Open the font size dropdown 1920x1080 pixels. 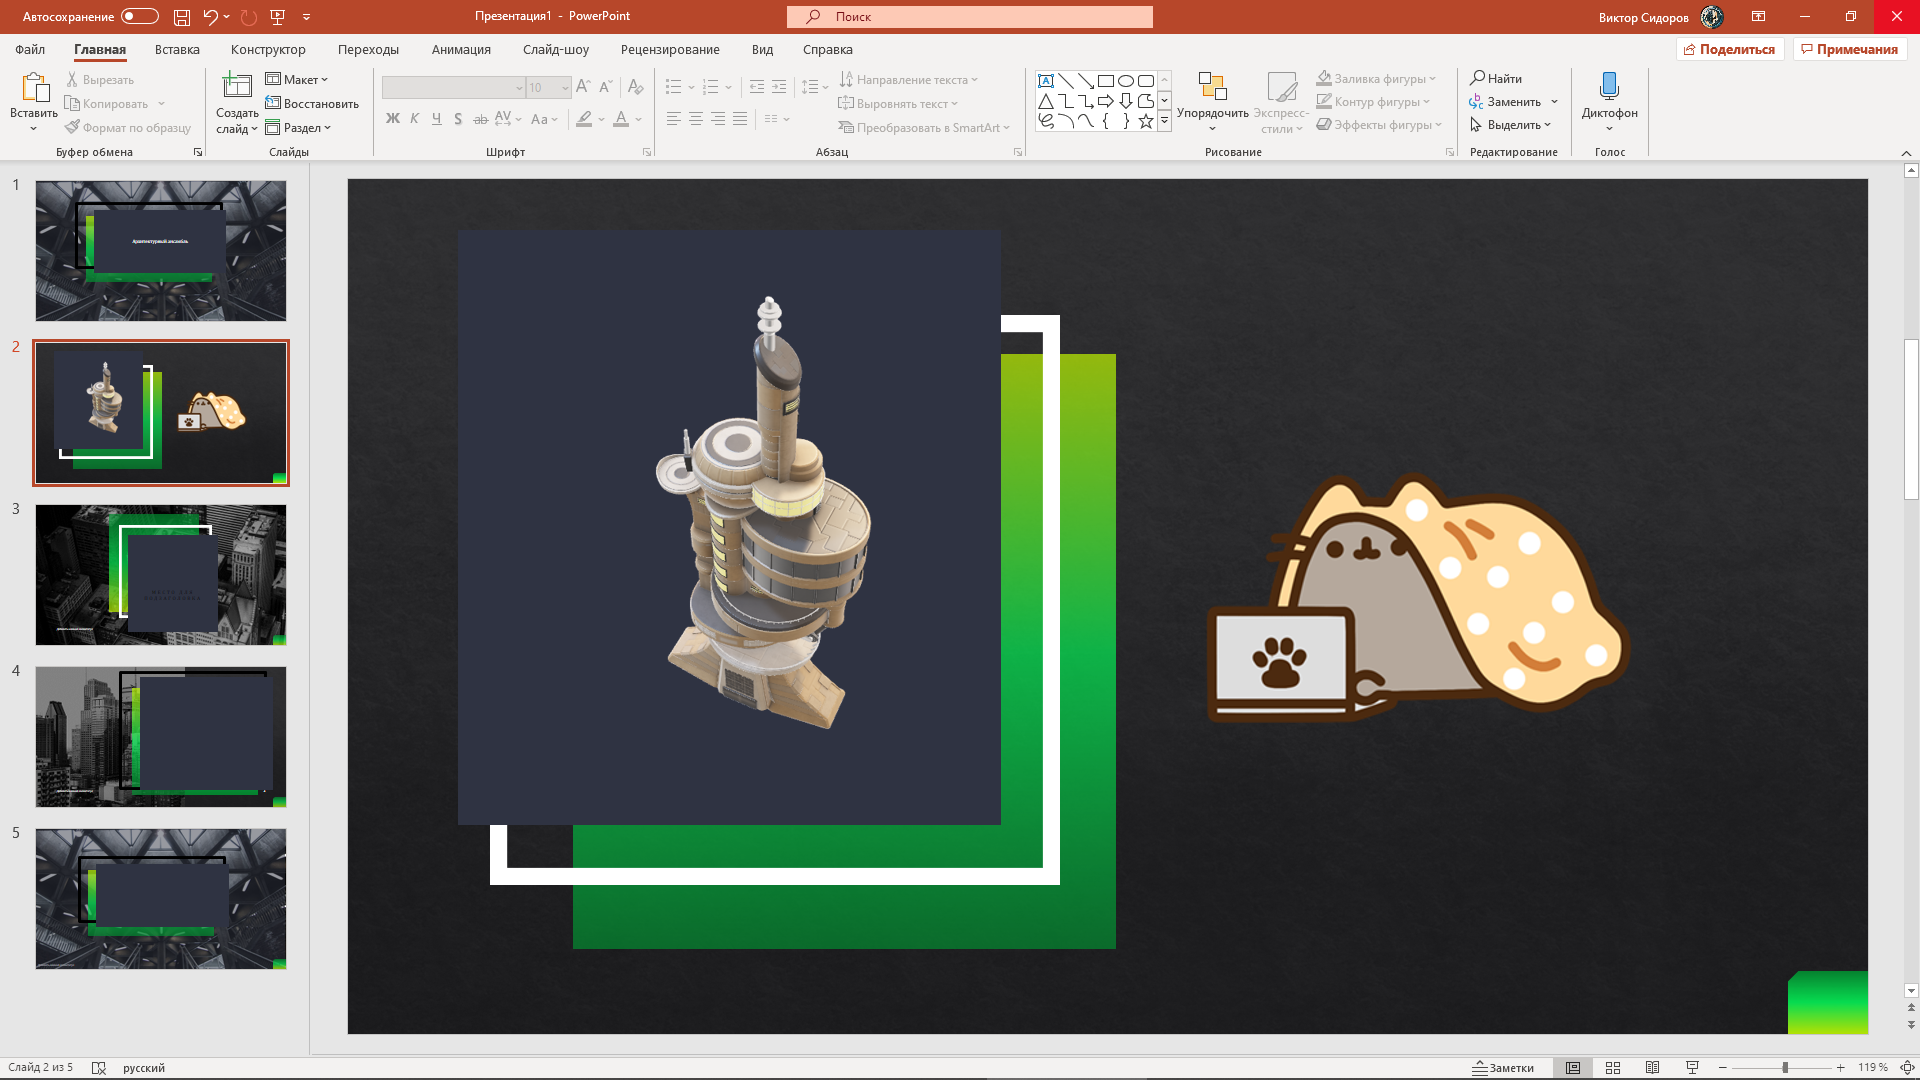(565, 87)
